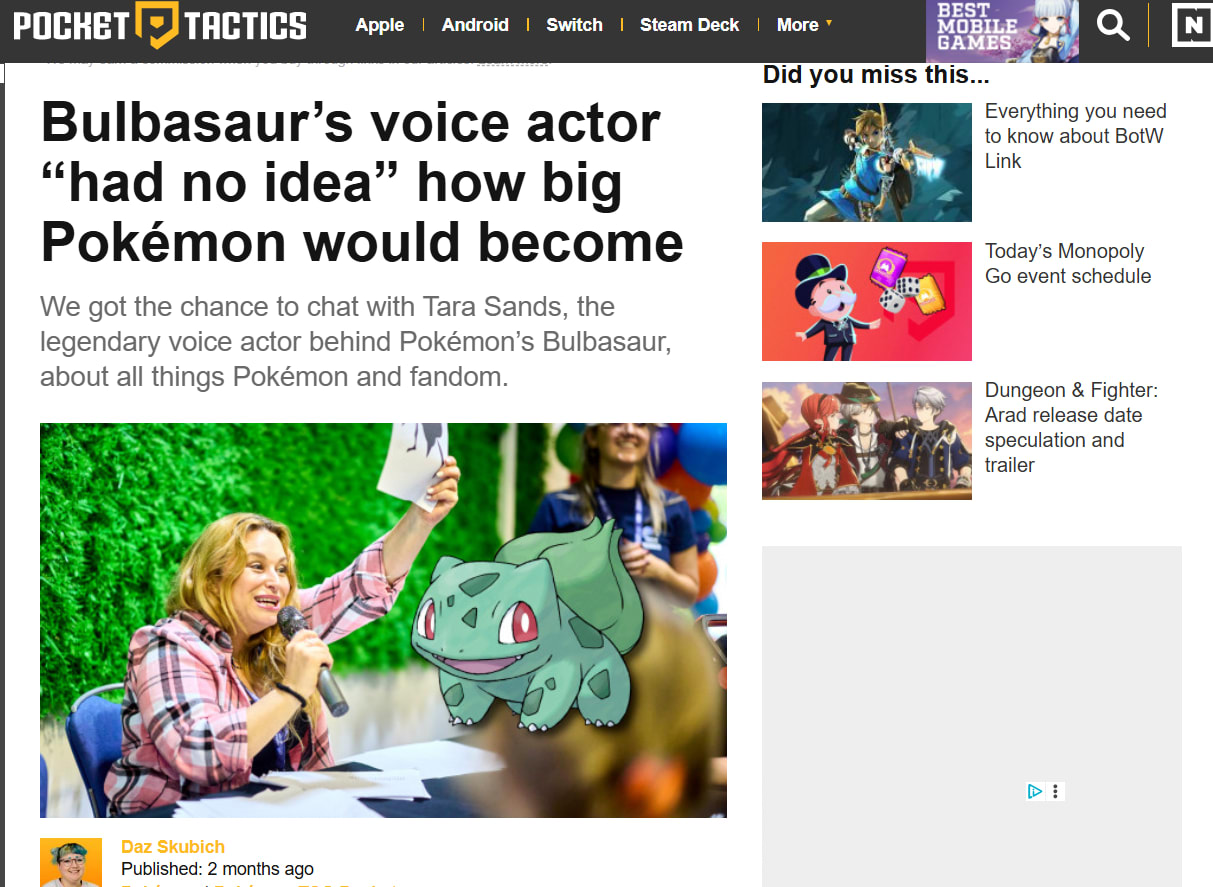Click the Dungeon & Fighter thumbnail
Screen dimensions: 1213x887
867,441
